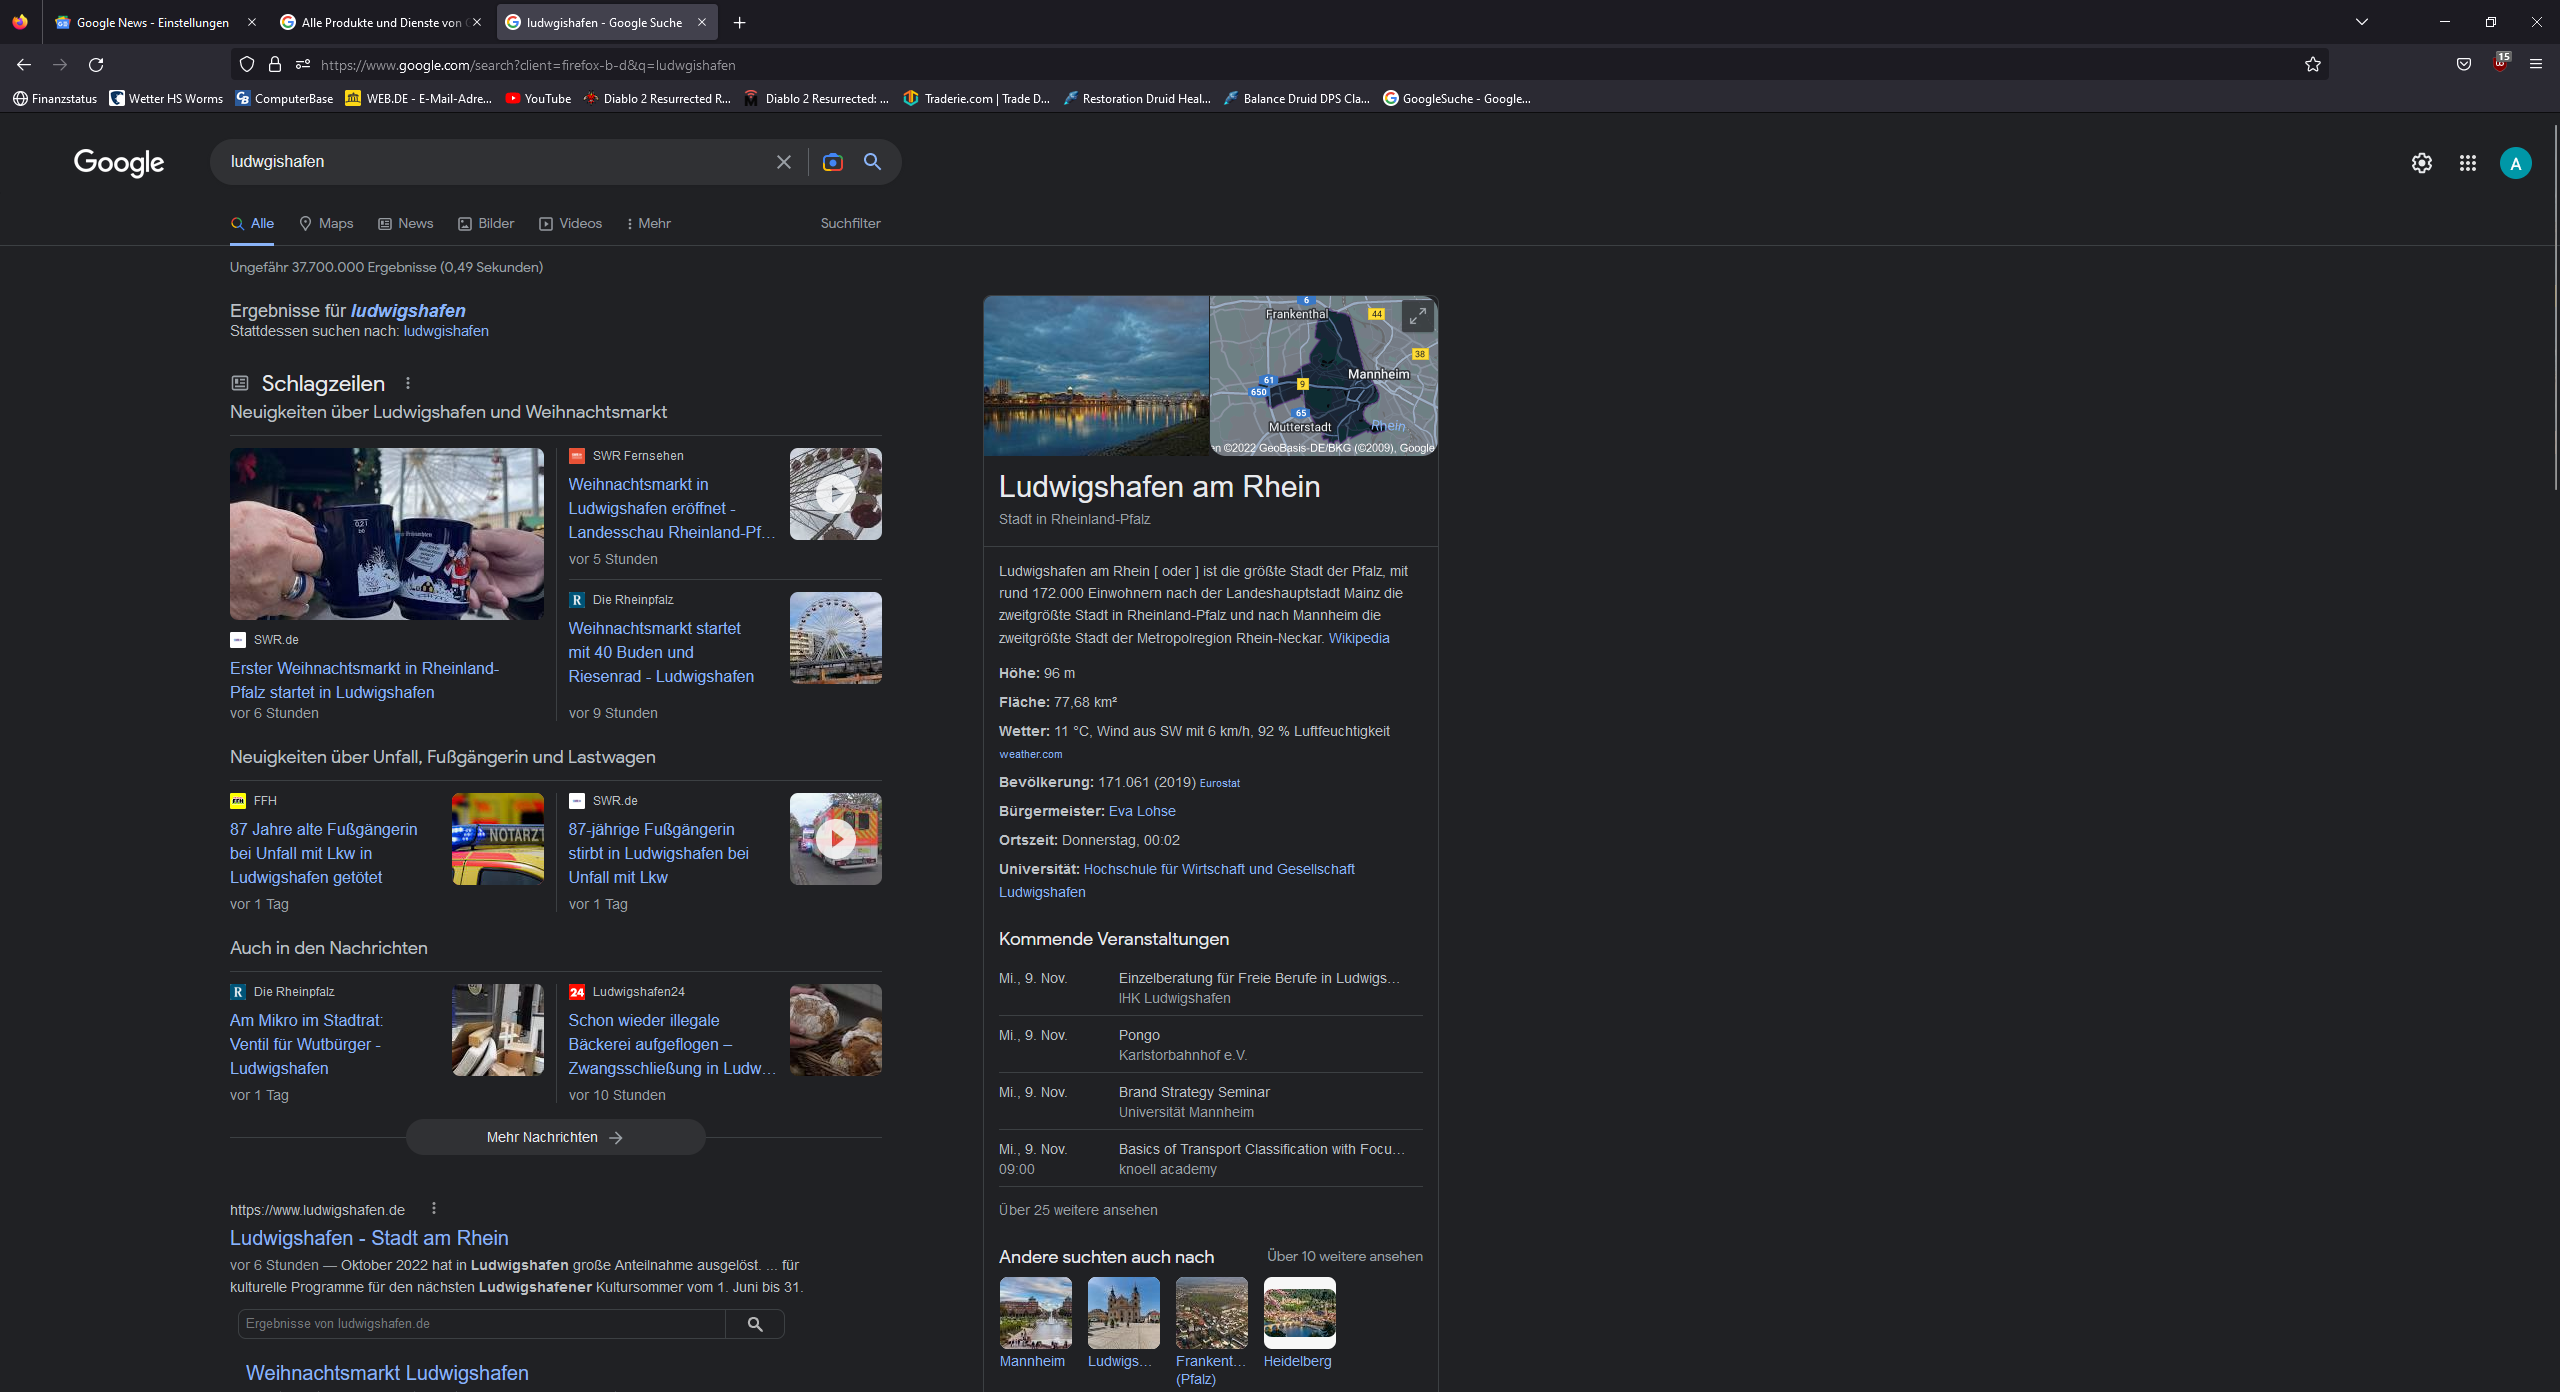This screenshot has width=2560, height=1392.
Task: Click the Ergebnisse von ludwigshafen.de search field
Action: pos(480,1323)
